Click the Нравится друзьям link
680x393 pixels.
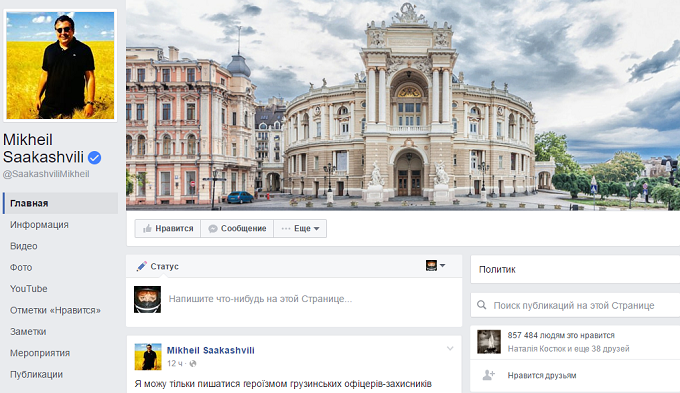coord(542,376)
